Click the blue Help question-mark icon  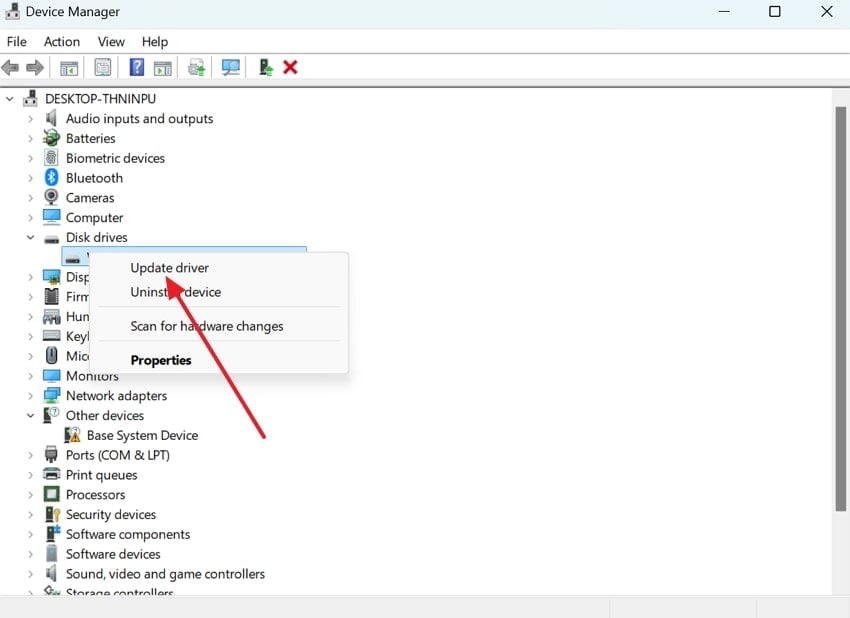[137, 67]
